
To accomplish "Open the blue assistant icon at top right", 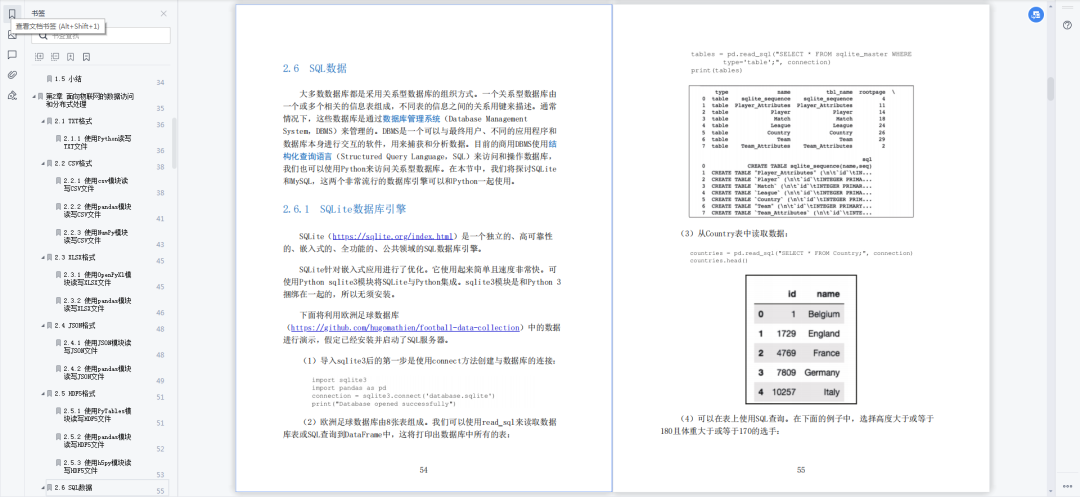I will pyautogui.click(x=1035, y=14).
